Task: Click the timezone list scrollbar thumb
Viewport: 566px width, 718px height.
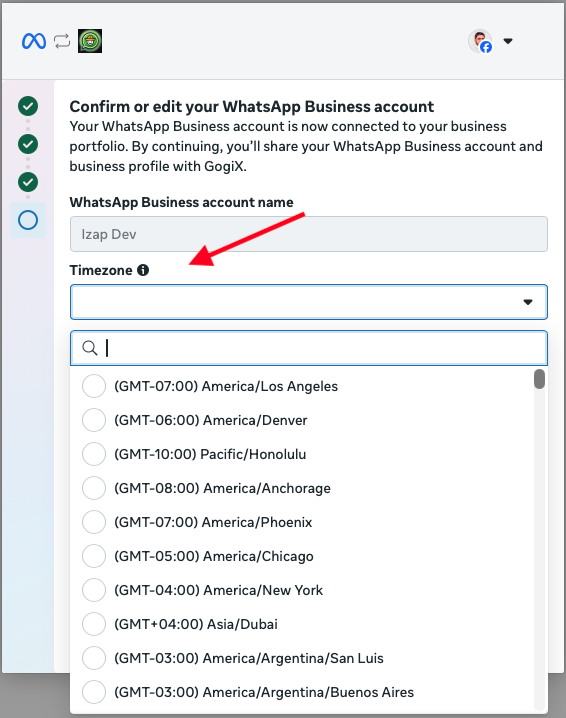Action: [x=539, y=379]
